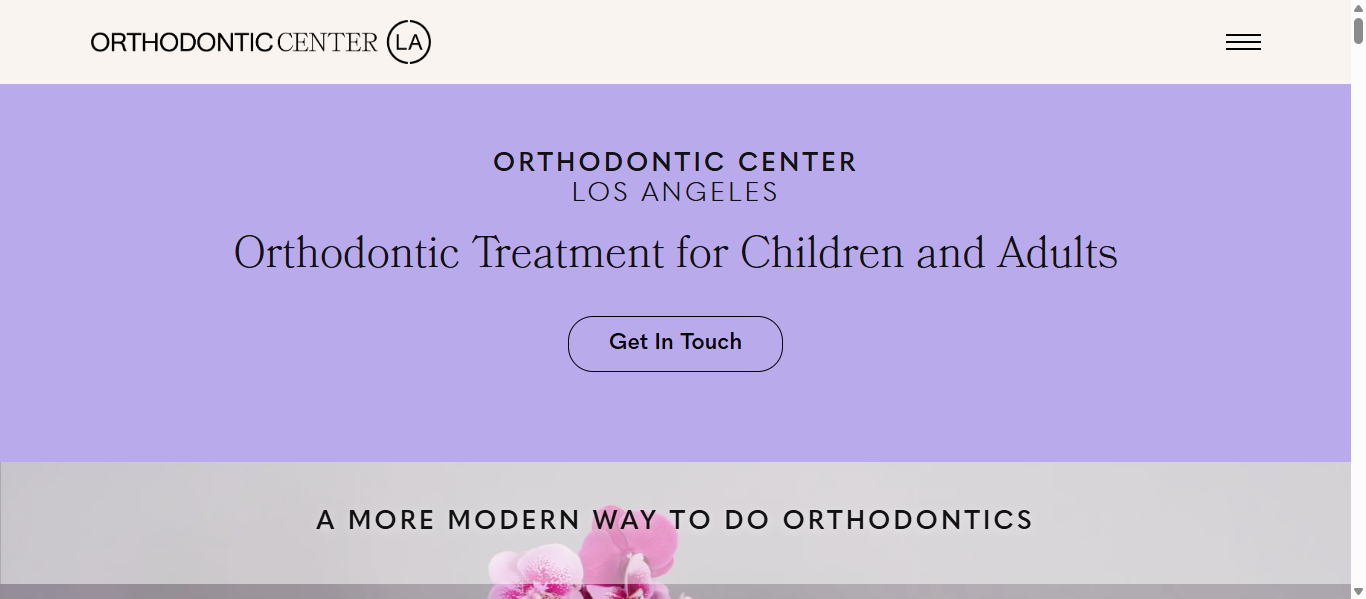Viewport: 1366px width, 599px height.
Task: Click the scrollbar up arrow
Action: 1358,8
